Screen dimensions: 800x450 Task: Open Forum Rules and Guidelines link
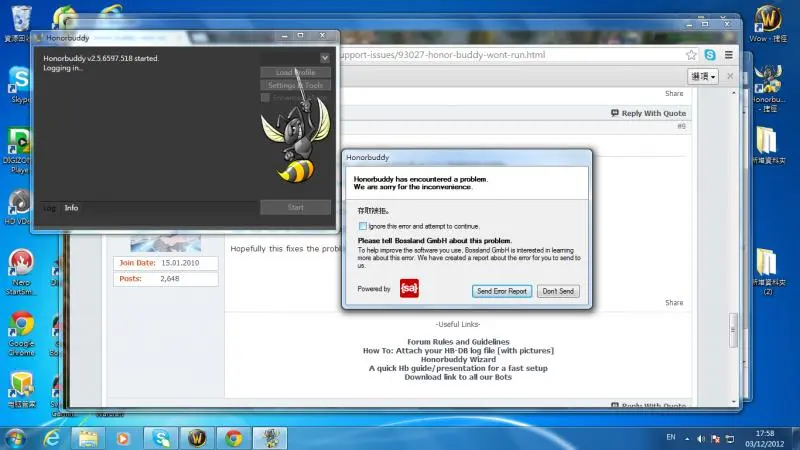click(458, 342)
